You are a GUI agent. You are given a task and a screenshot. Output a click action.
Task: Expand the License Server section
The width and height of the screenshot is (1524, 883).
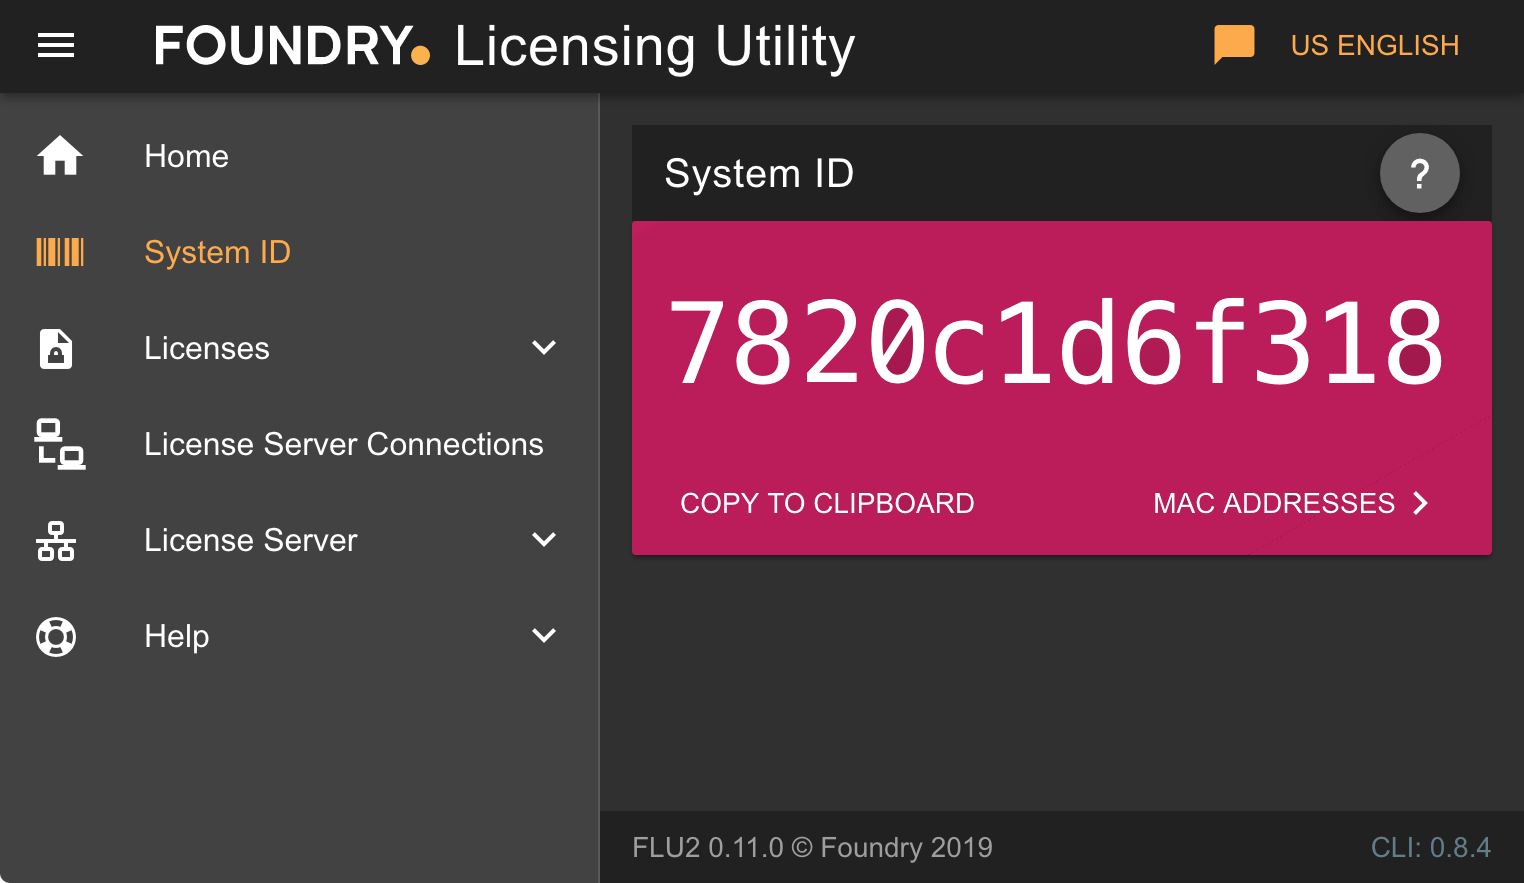[544, 539]
